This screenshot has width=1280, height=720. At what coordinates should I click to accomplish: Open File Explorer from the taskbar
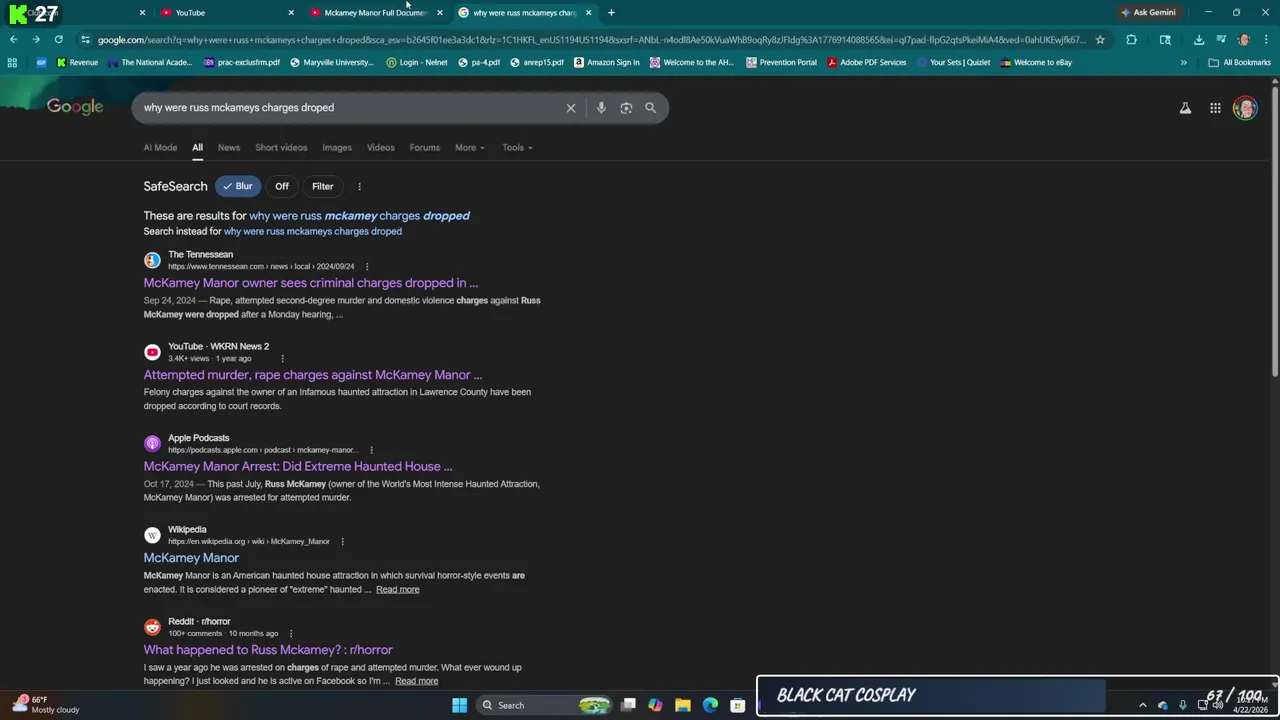click(x=682, y=706)
